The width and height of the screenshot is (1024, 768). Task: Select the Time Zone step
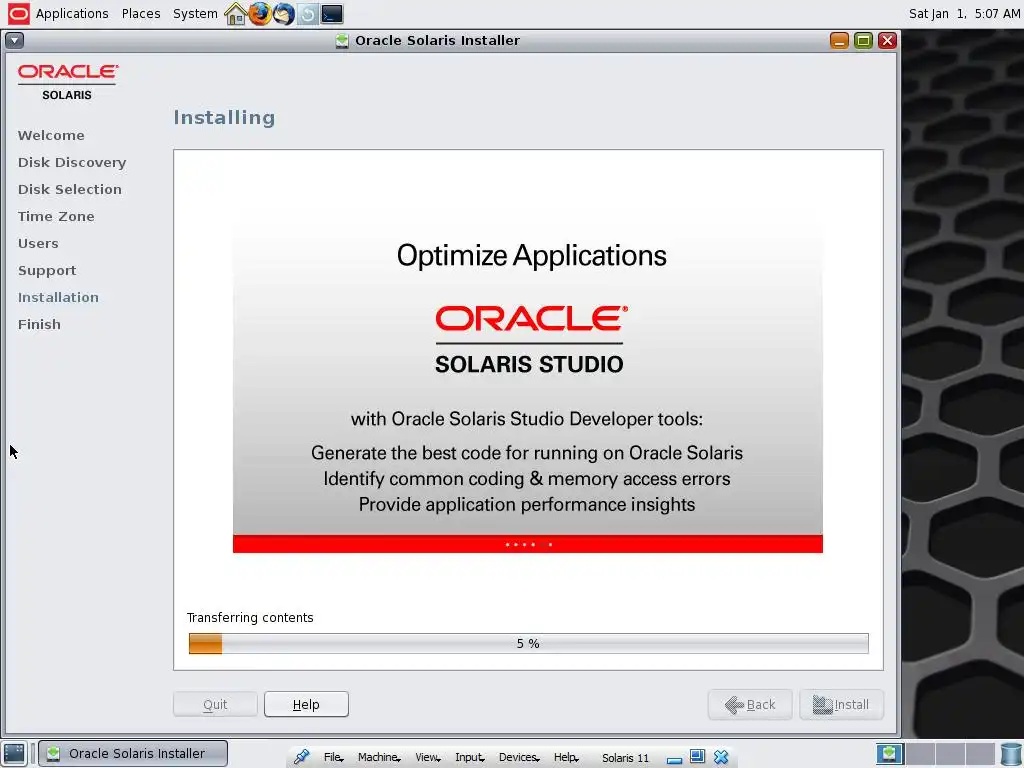[56, 216]
